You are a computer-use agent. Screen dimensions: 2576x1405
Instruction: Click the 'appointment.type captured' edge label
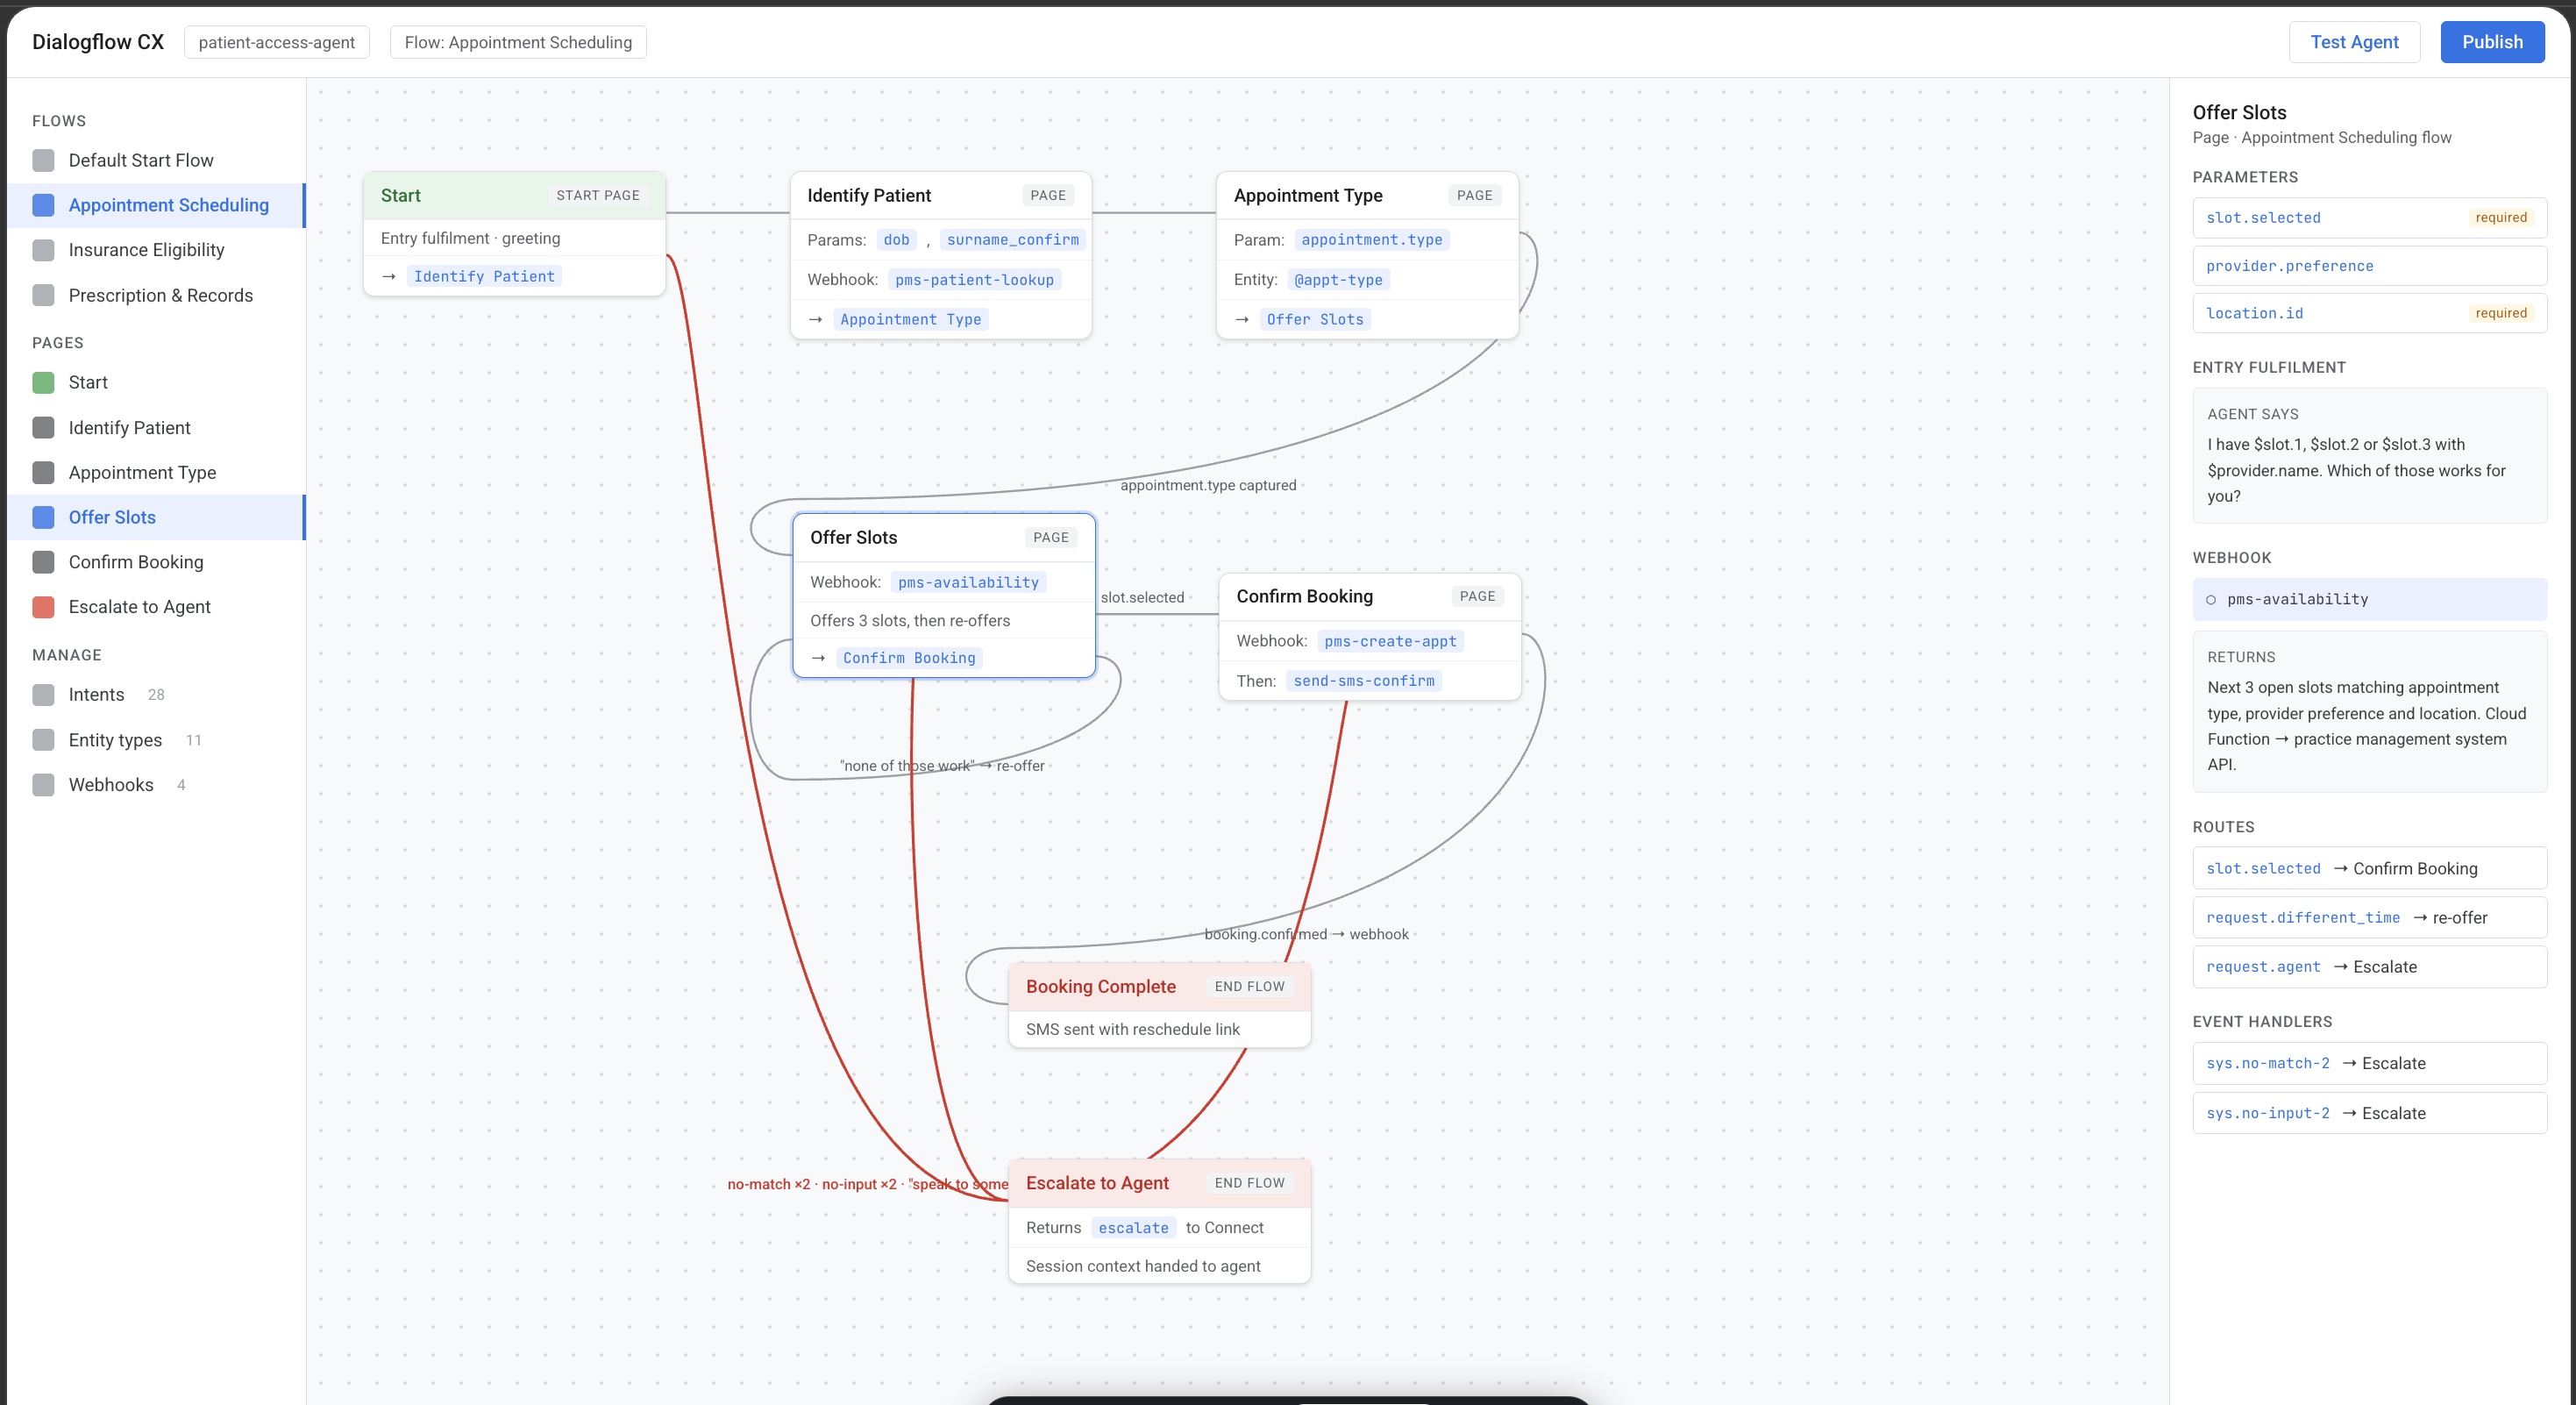click(x=1208, y=485)
